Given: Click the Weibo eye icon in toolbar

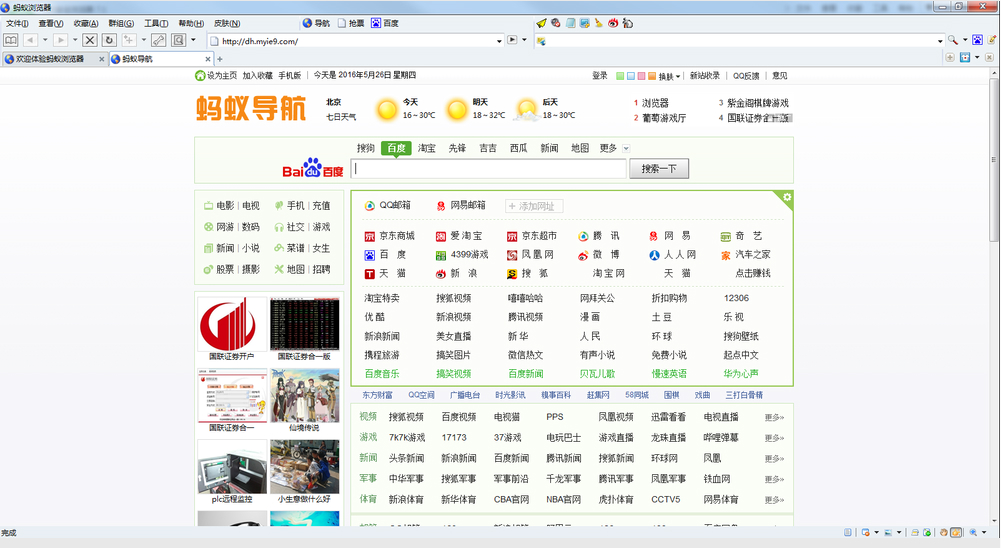Looking at the screenshot, I should click(611, 22).
